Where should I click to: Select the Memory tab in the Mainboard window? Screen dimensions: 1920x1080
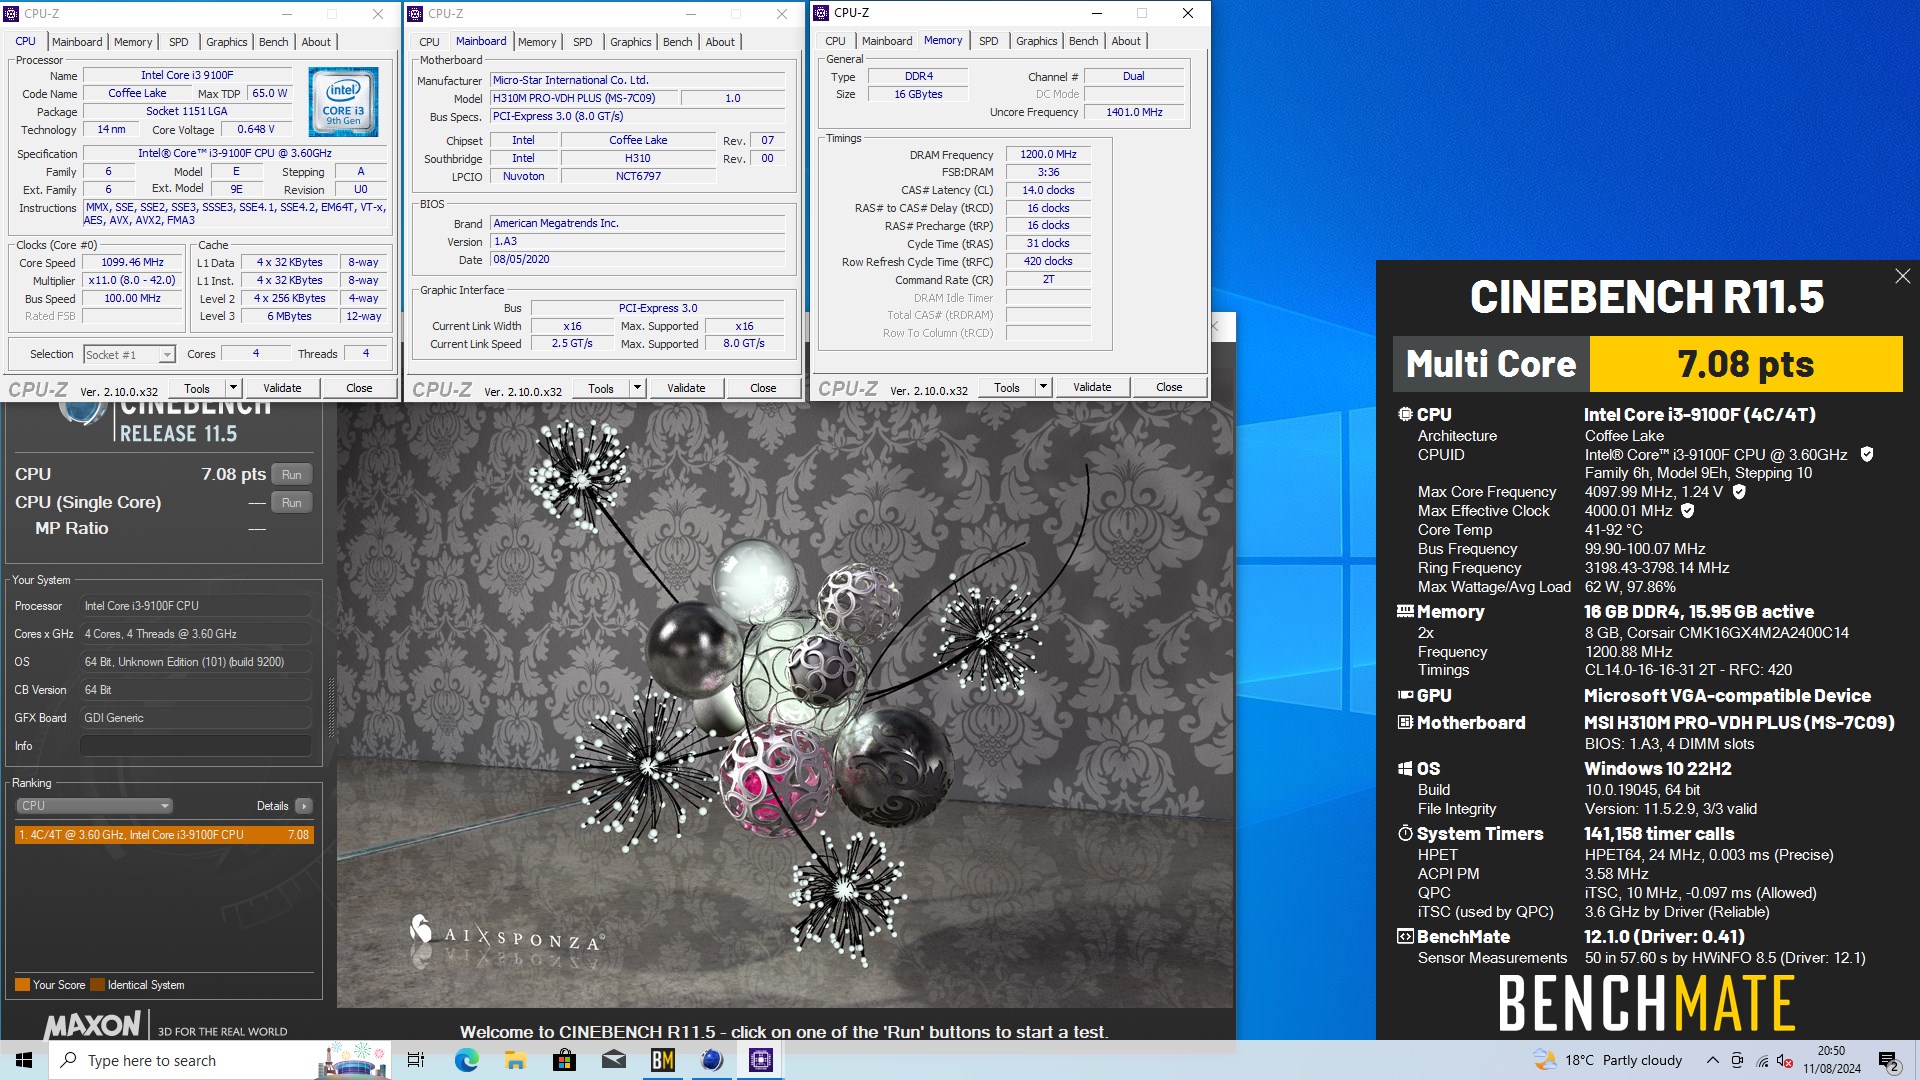(537, 42)
